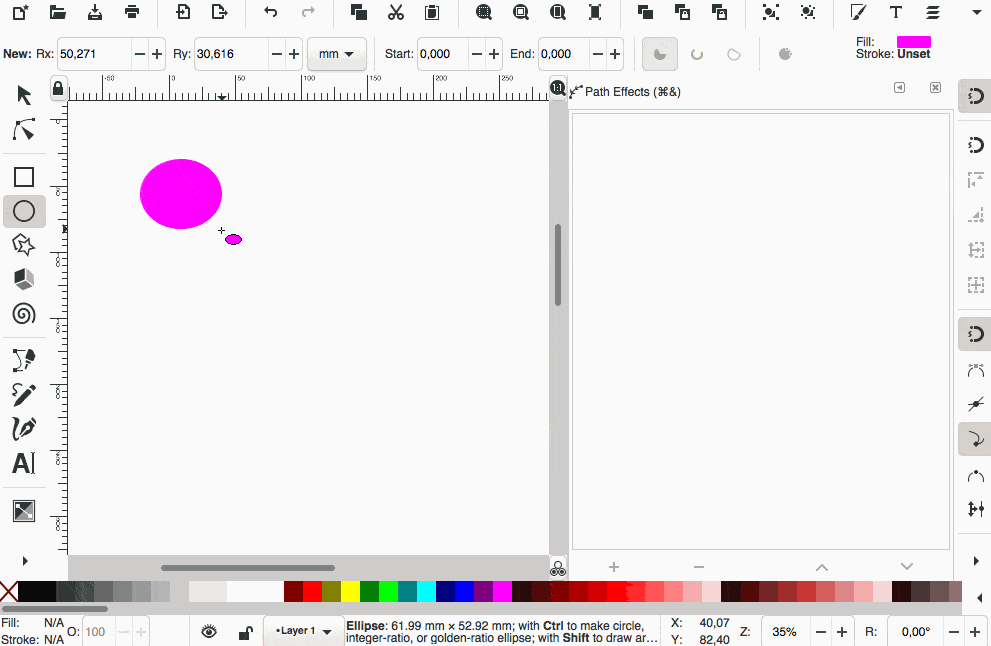
Task: Move the path effect down
Action: (907, 567)
